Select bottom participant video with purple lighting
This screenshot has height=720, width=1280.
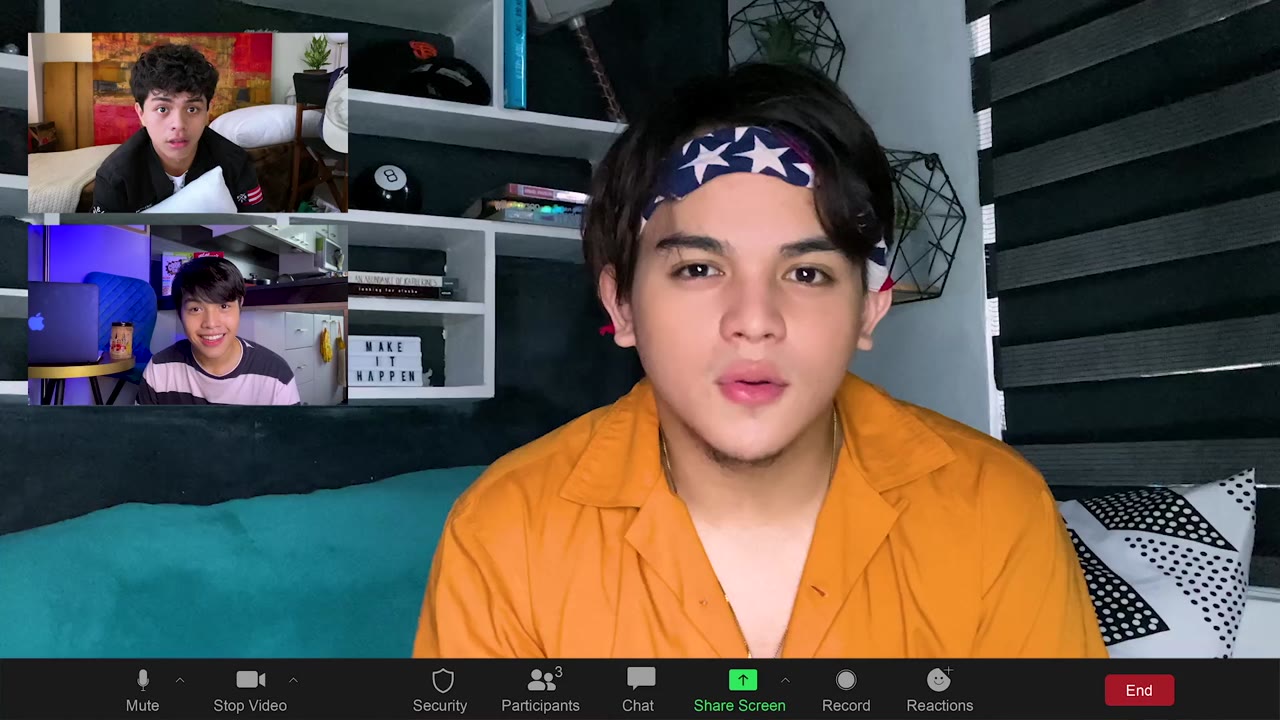point(188,315)
